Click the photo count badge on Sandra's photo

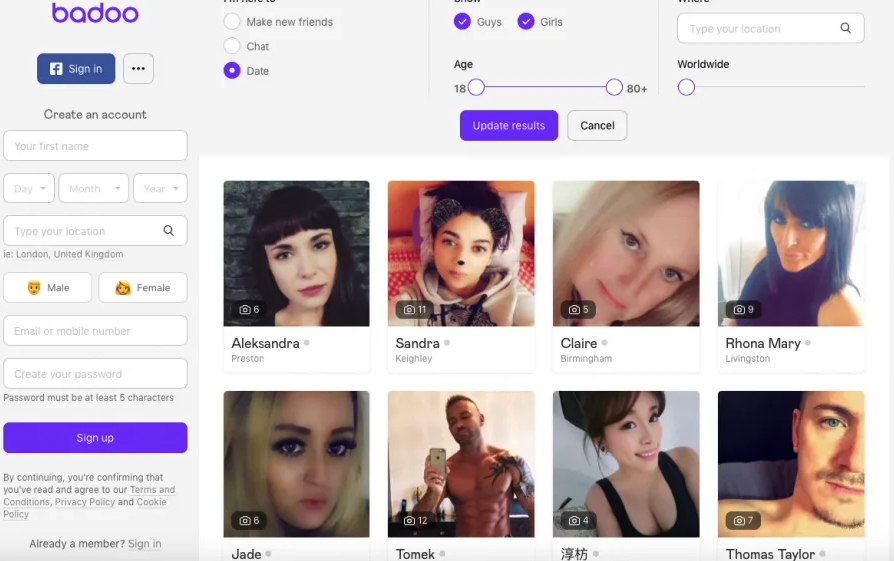click(x=415, y=309)
